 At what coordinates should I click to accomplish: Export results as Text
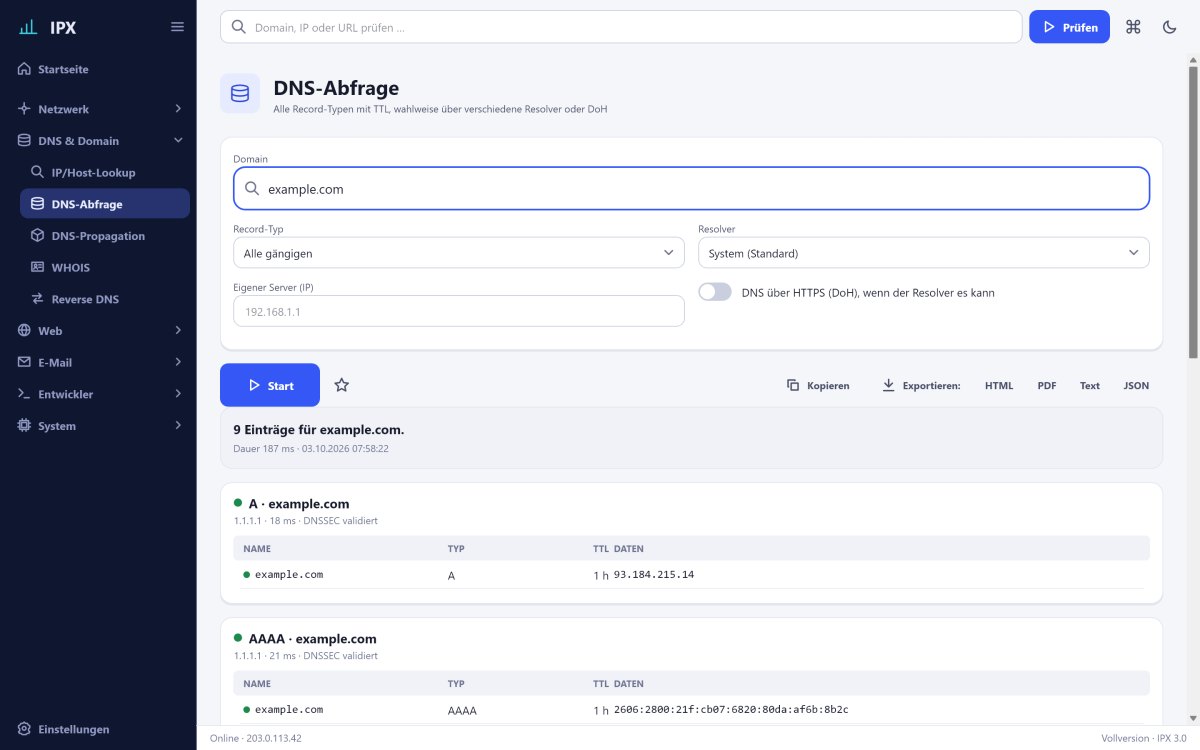[1090, 385]
